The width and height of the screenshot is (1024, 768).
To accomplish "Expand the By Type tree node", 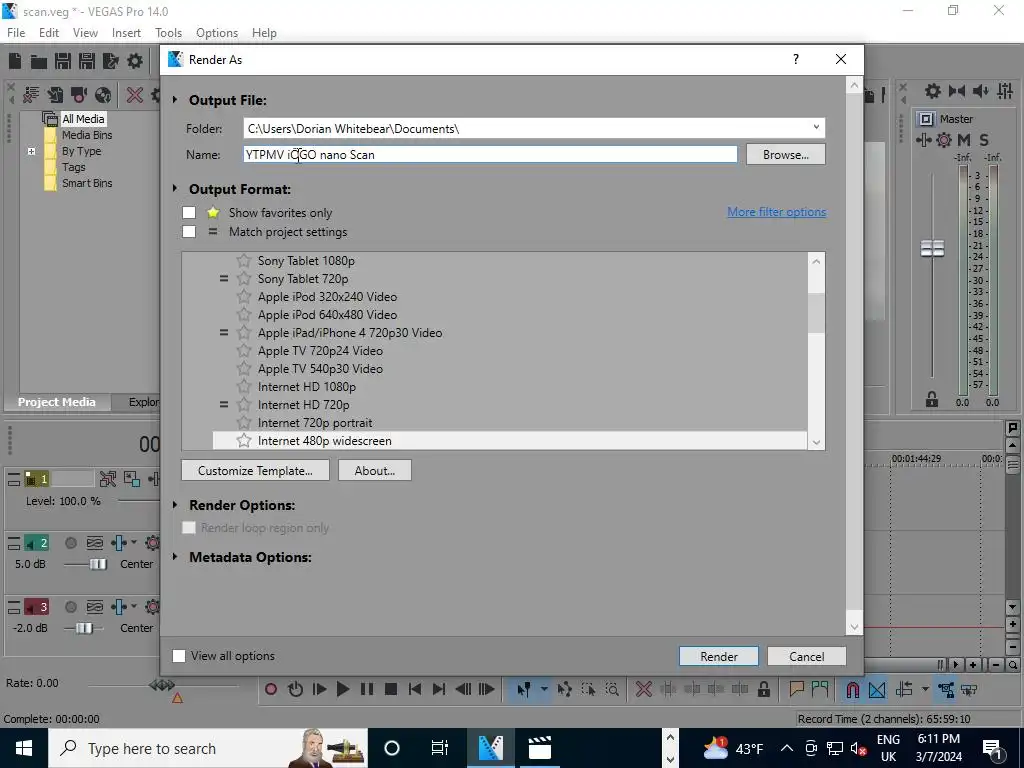I will [x=31, y=151].
